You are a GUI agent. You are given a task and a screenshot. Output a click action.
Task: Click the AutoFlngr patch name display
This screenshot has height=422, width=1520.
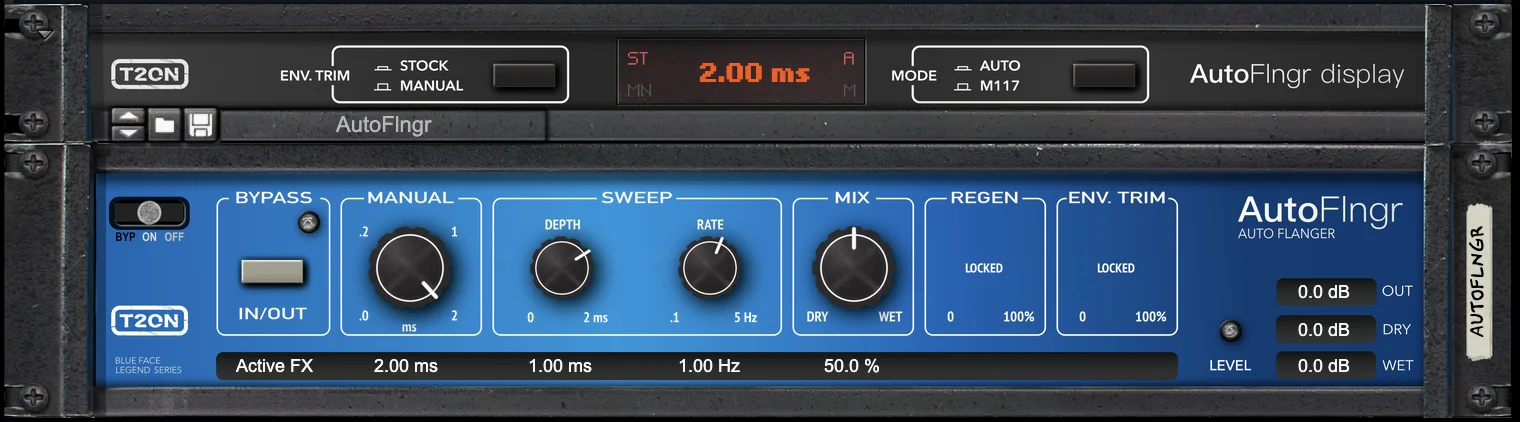tap(384, 126)
